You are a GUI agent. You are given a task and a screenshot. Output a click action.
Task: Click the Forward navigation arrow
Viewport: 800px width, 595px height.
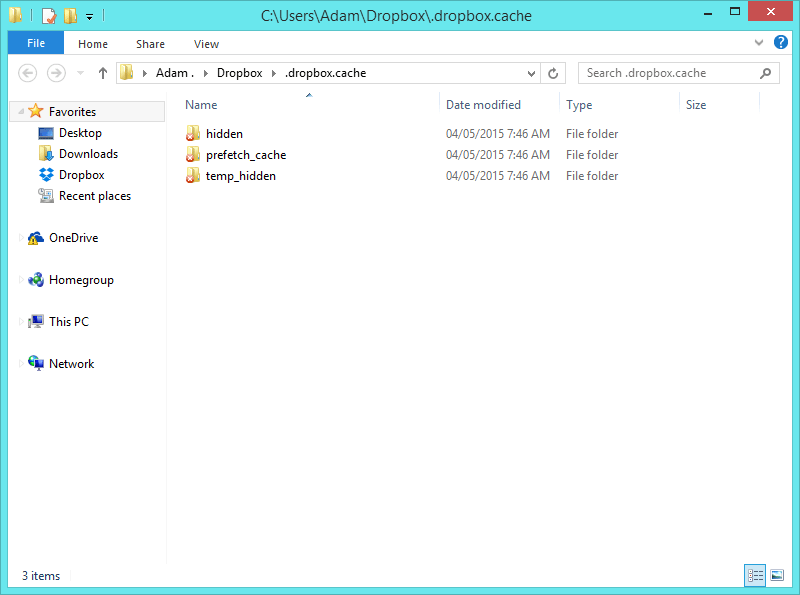[x=56, y=73]
